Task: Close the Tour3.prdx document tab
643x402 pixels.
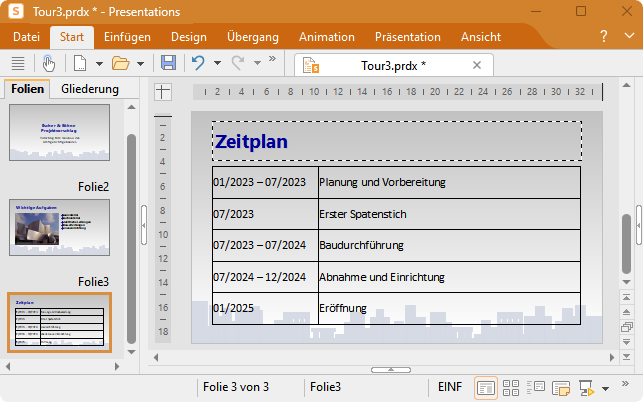Action: click(477, 65)
